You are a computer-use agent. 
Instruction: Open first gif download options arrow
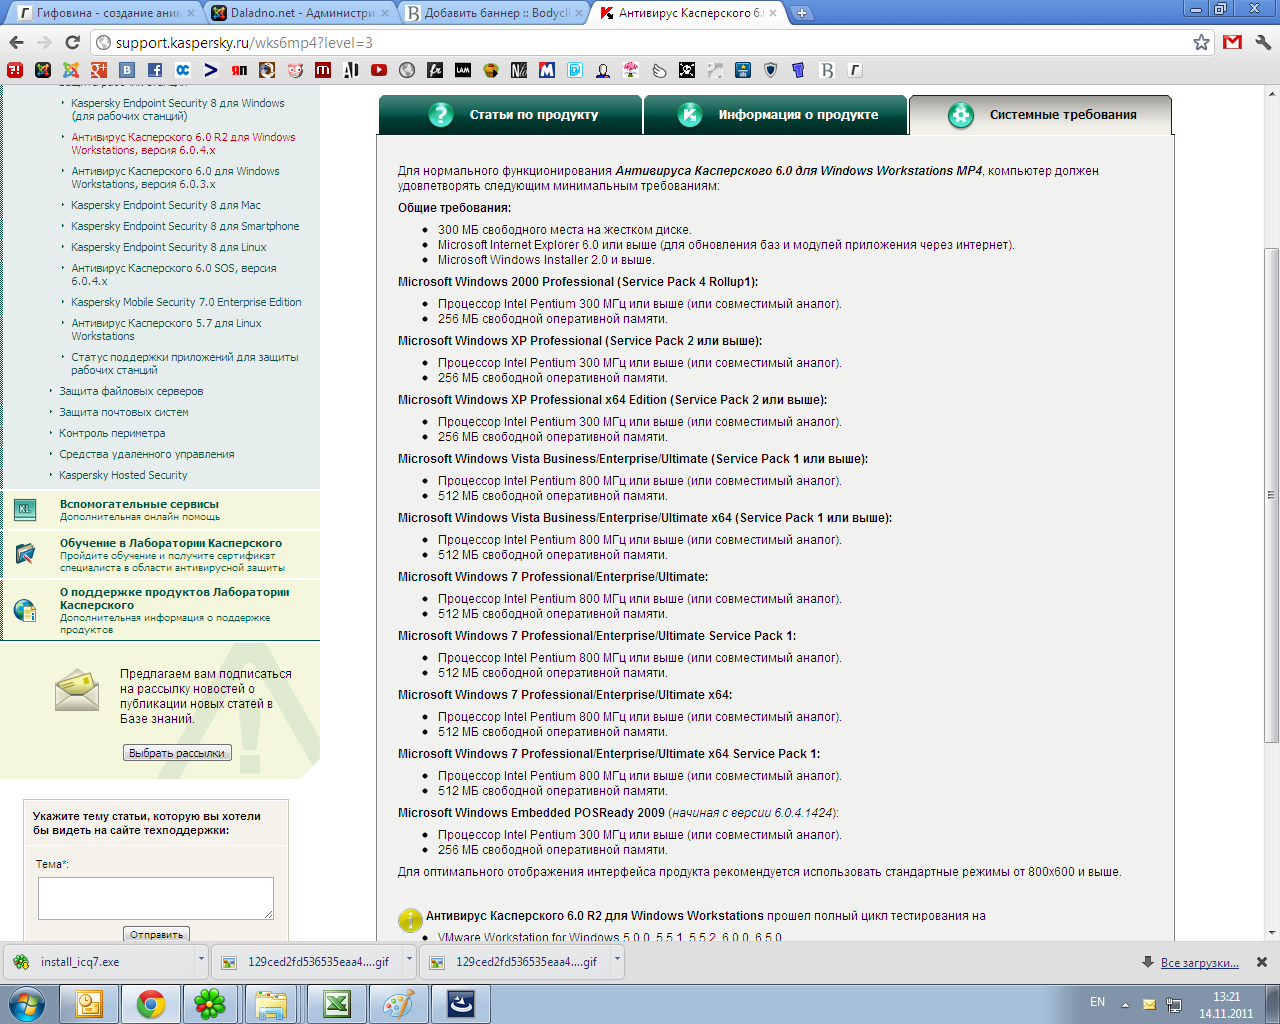pos(409,960)
